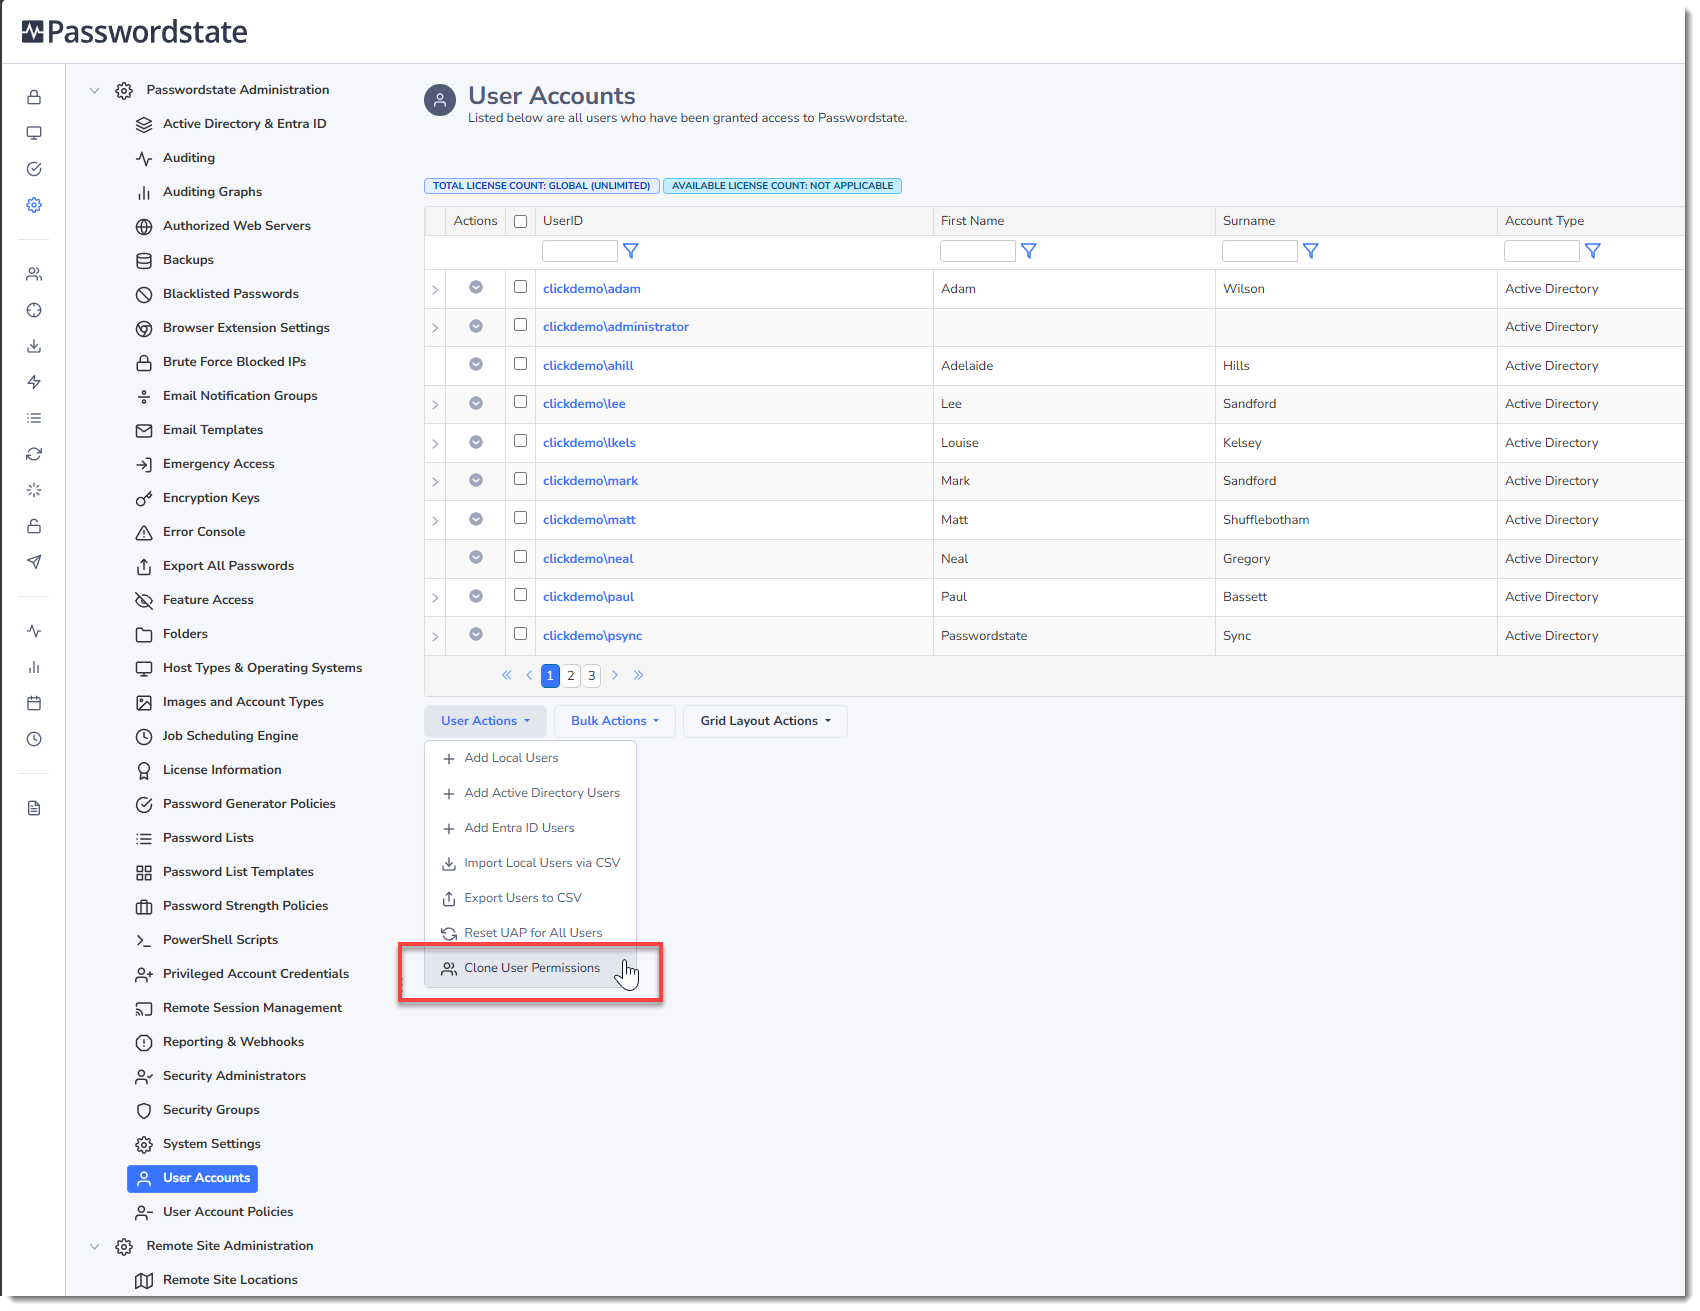
Task: Click the Backups database icon
Action: coord(144,260)
